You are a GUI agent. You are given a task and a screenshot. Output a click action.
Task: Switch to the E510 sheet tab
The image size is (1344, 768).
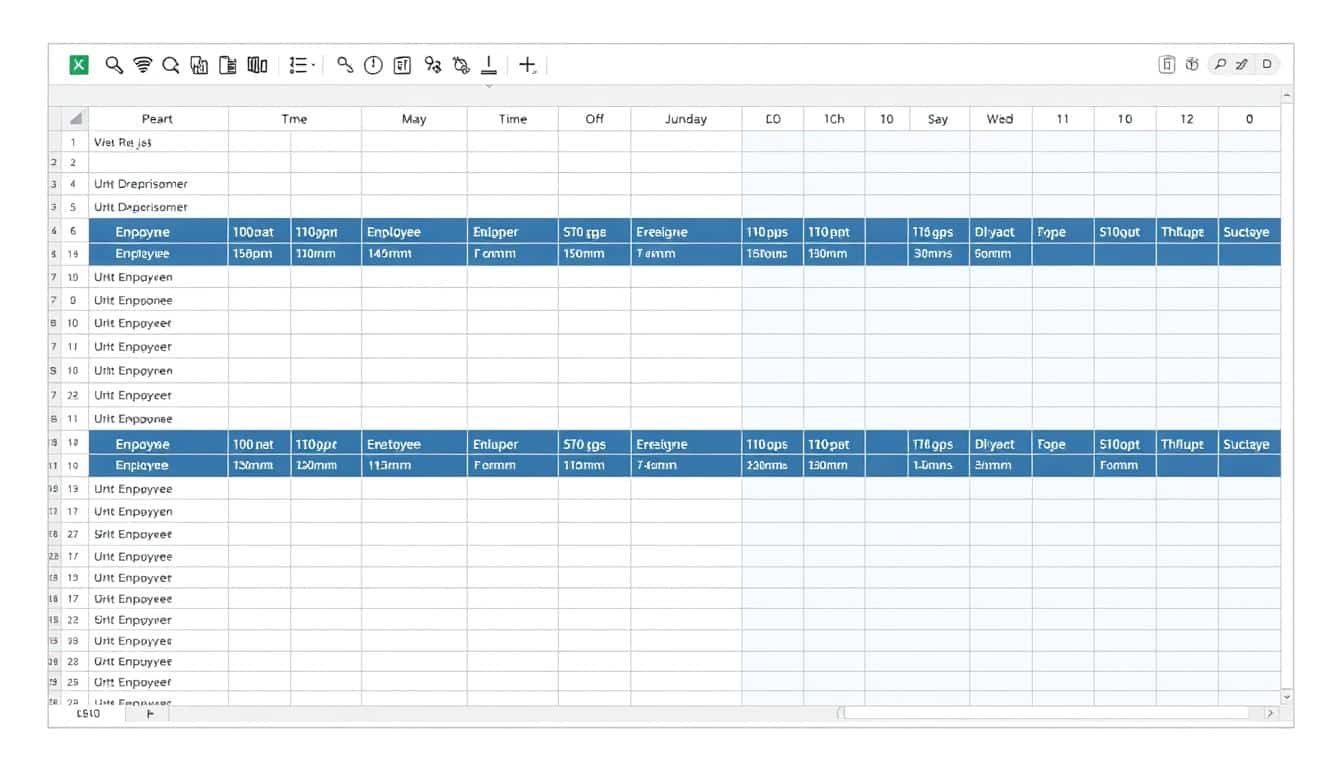tap(89, 714)
